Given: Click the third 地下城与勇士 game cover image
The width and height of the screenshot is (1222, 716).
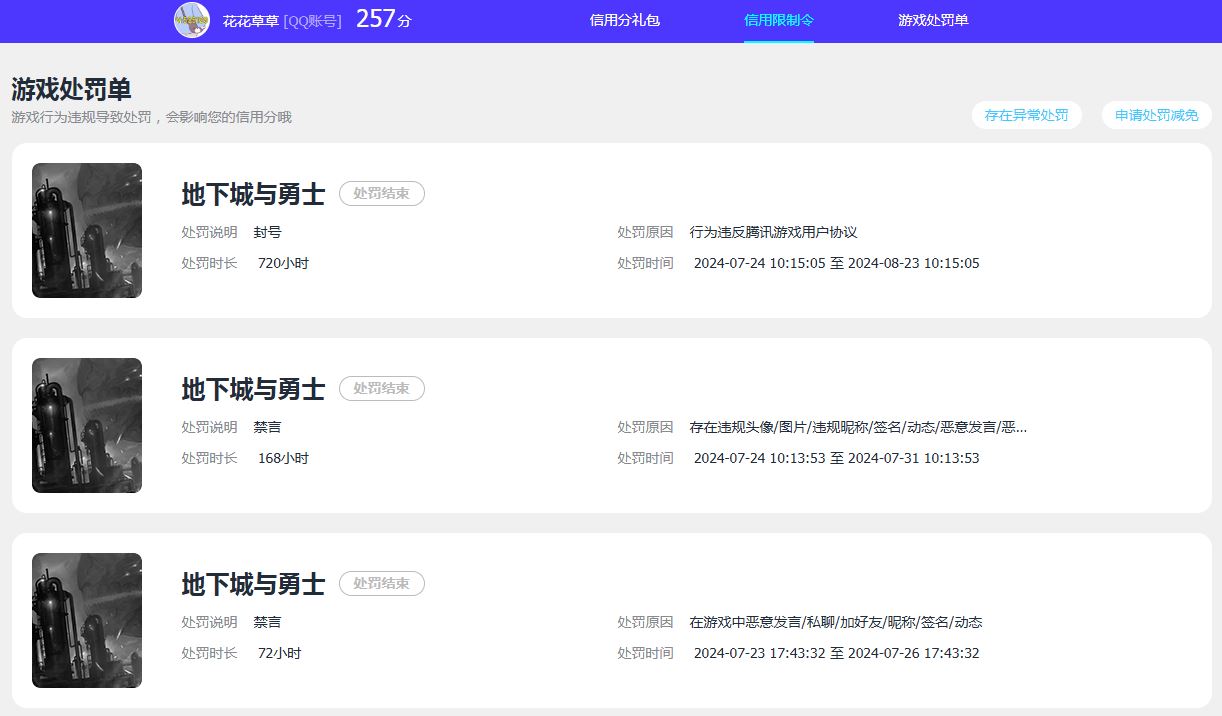Looking at the screenshot, I should tap(86, 619).
